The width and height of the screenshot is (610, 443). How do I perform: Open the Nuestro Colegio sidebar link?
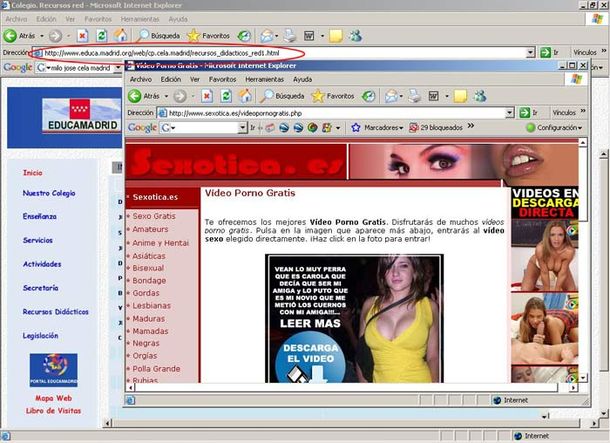point(49,193)
